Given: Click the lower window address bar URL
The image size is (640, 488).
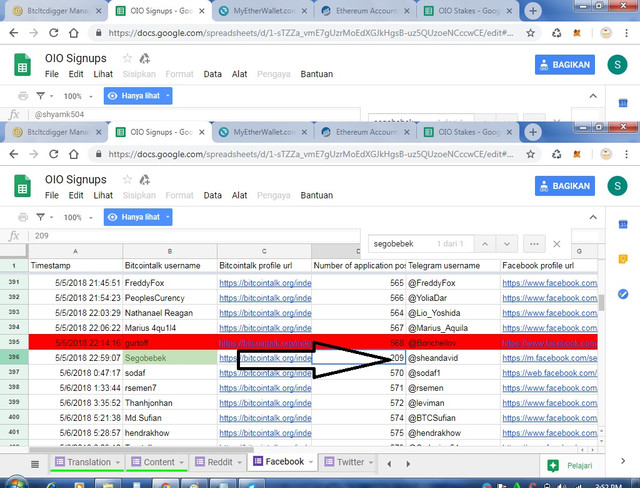Looking at the screenshot, I should 310,154.
